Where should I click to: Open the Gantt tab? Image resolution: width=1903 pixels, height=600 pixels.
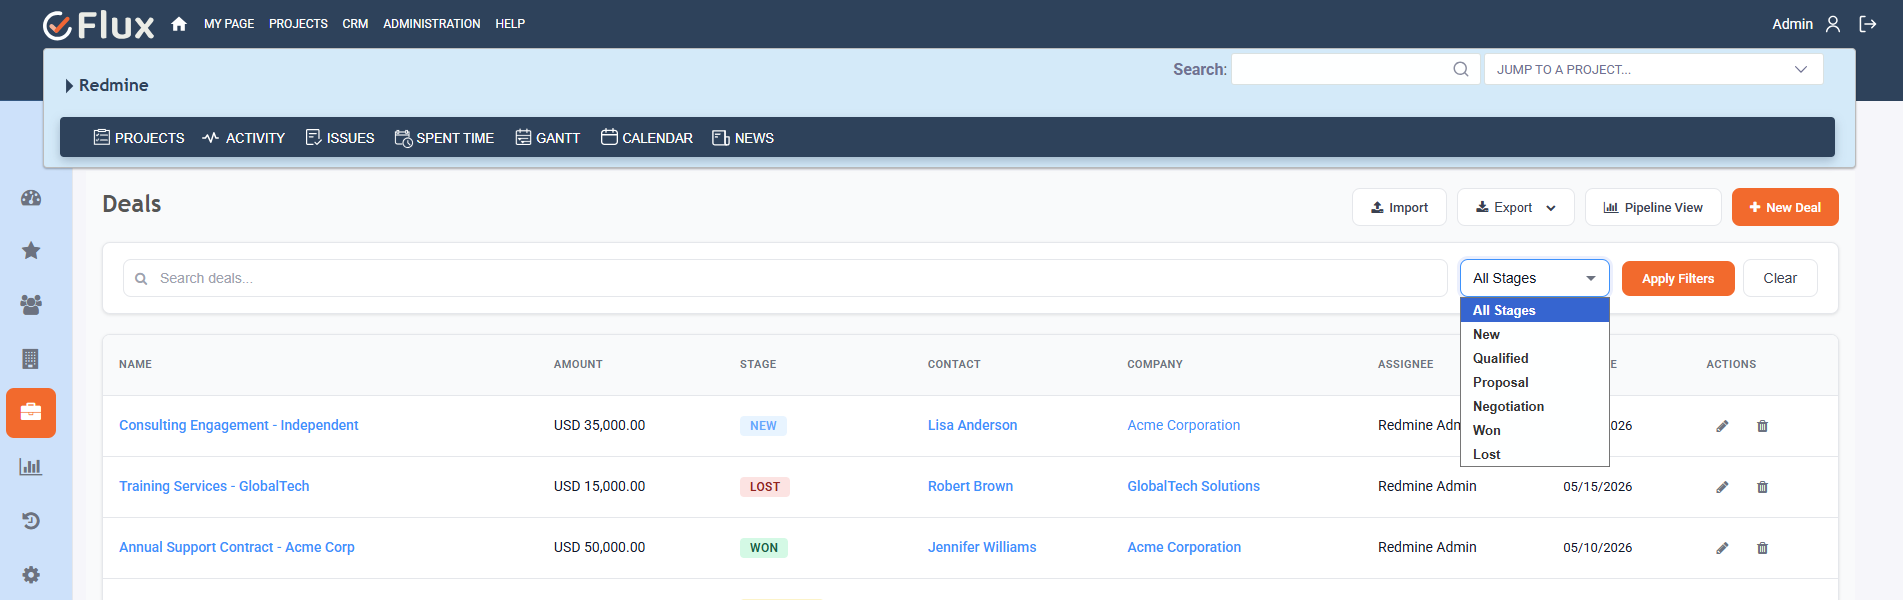tap(547, 138)
